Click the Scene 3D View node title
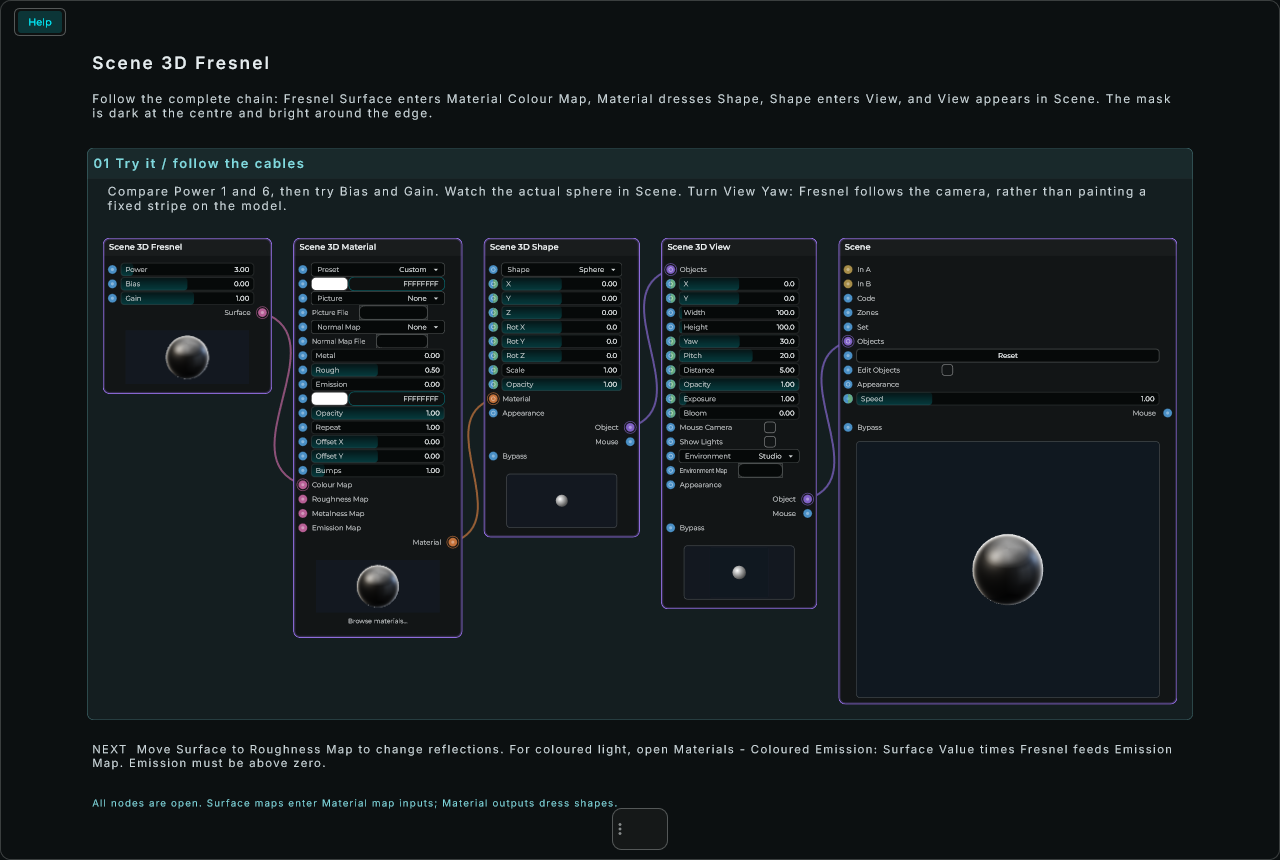Viewport: 1280px width, 860px height. tap(699, 247)
